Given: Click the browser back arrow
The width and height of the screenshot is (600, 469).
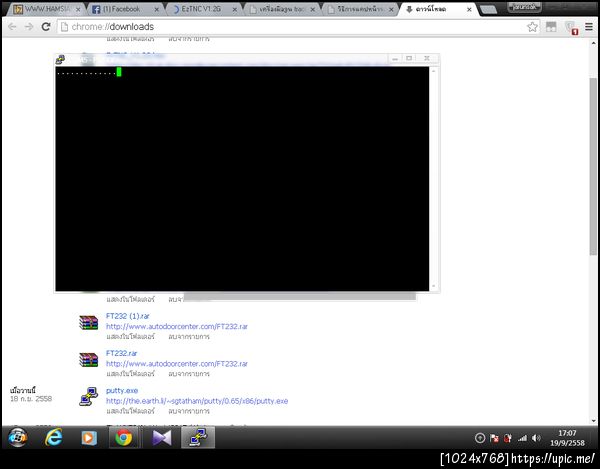Looking at the screenshot, I should [x=12, y=26].
